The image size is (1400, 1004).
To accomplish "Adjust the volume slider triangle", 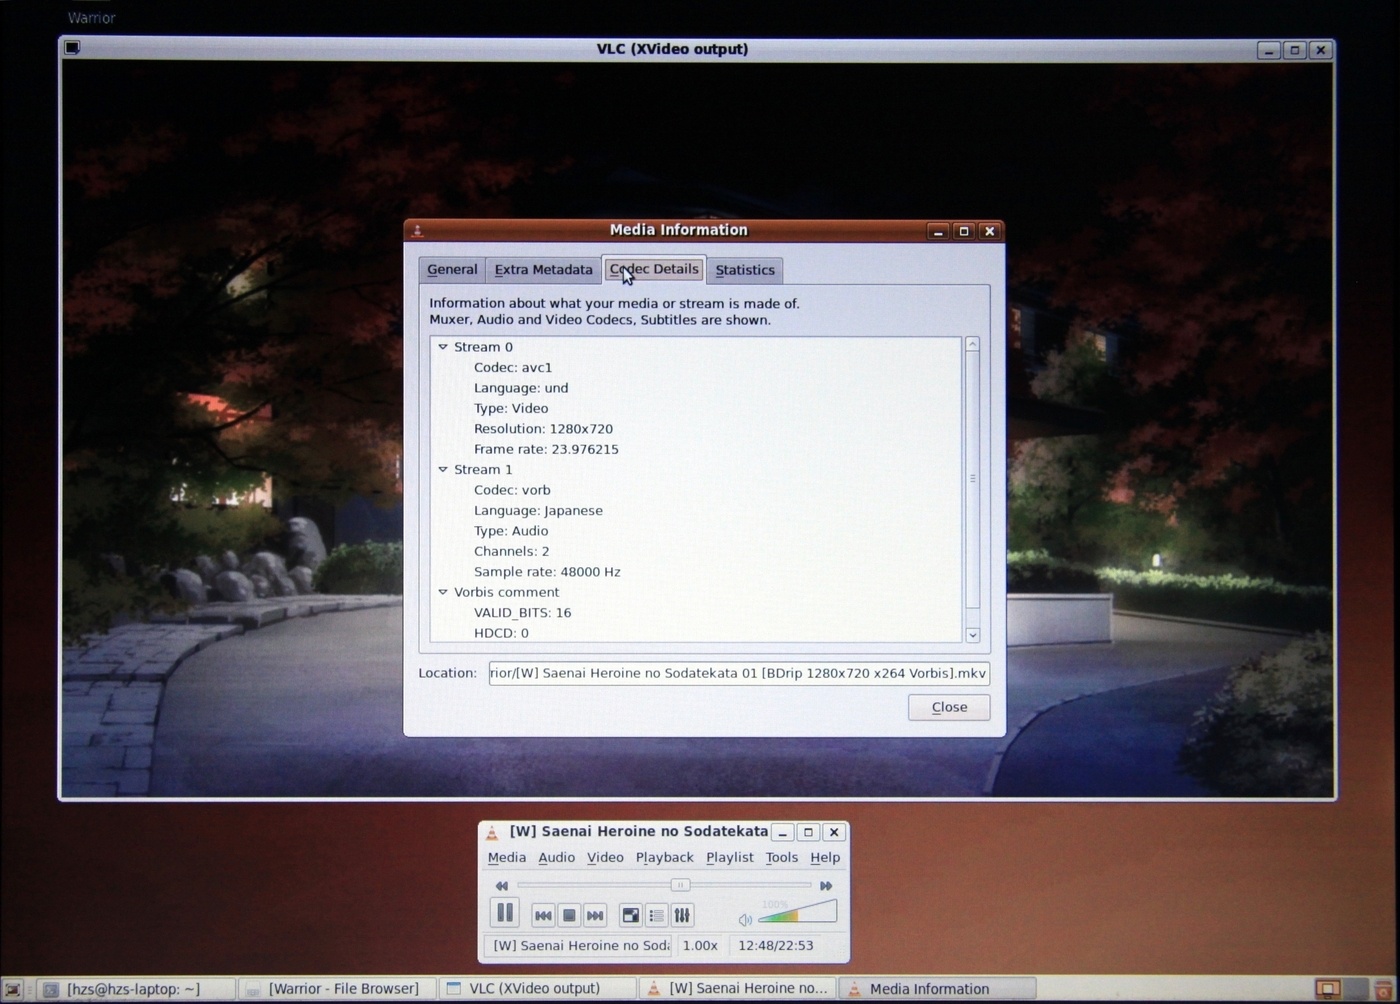I will coord(797,911).
